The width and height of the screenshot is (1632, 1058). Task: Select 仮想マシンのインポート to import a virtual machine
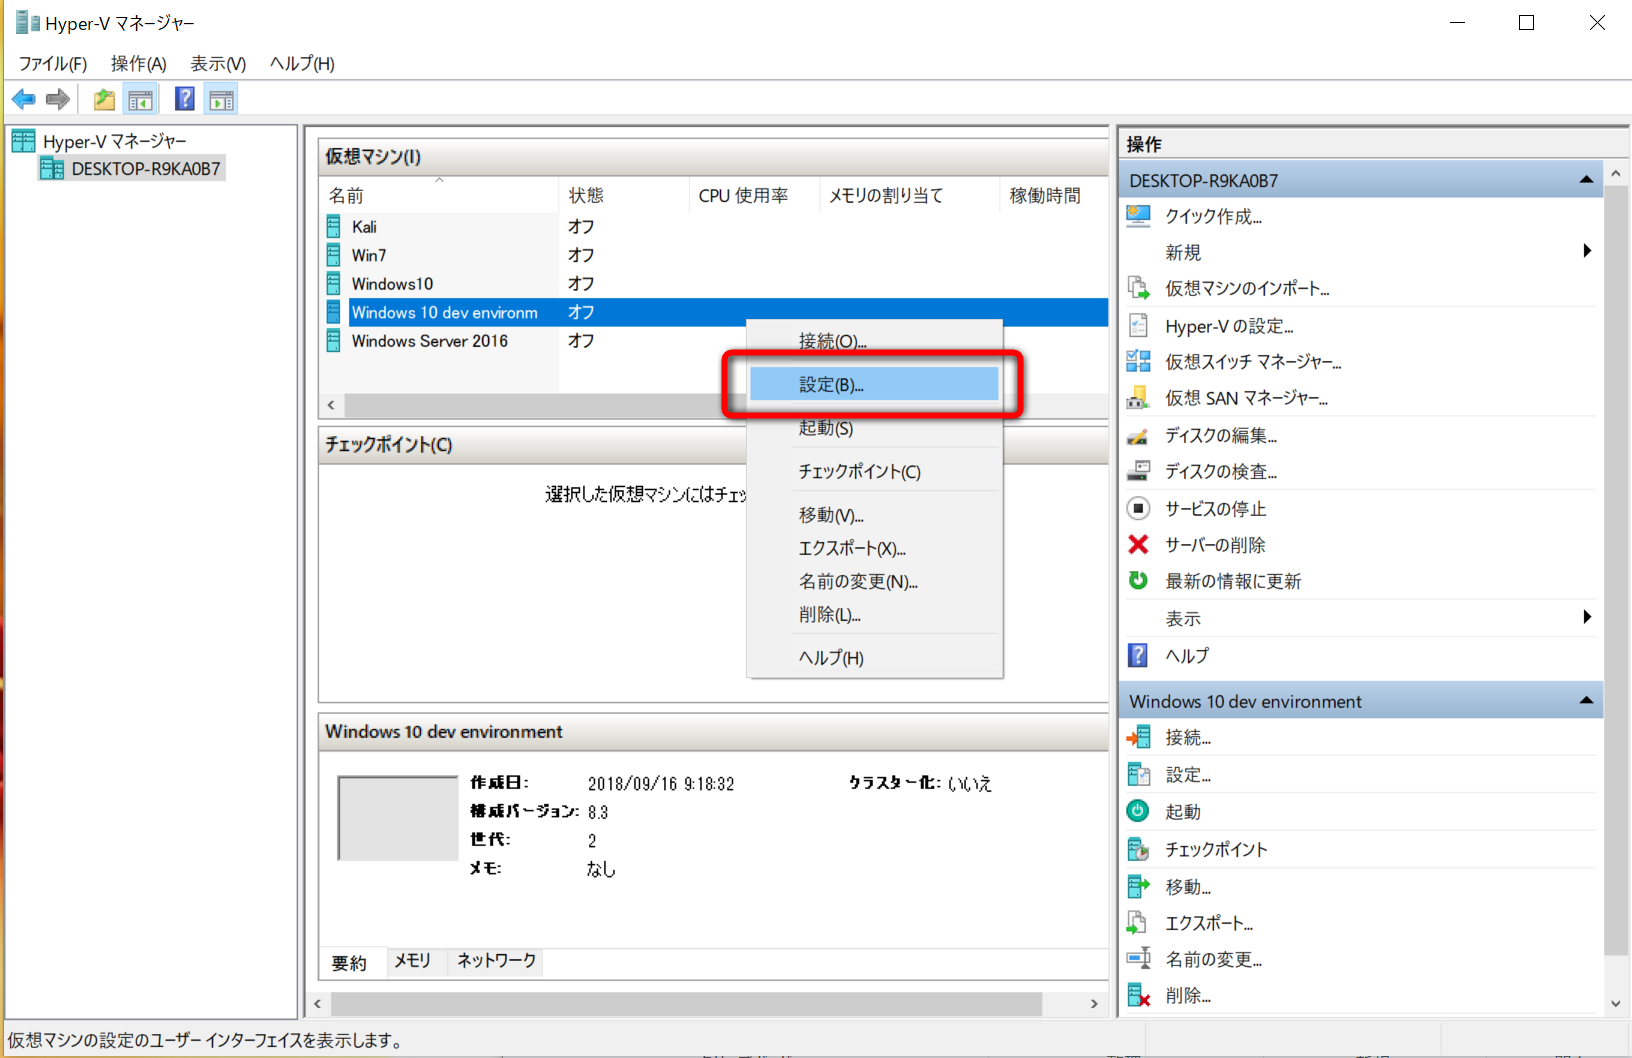click(1247, 288)
